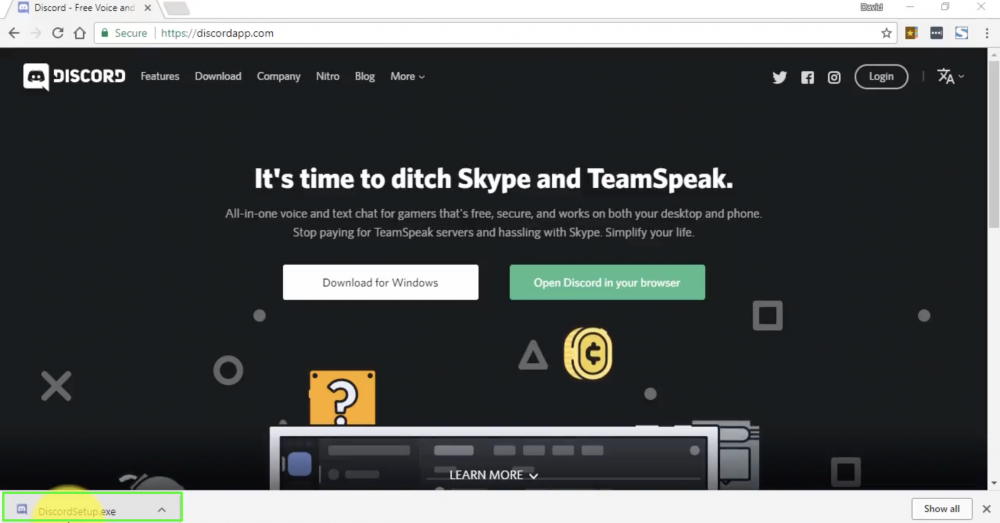Open DiscordSetup.exe download options arrow
Image resolution: width=1000 pixels, height=523 pixels.
click(x=161, y=510)
